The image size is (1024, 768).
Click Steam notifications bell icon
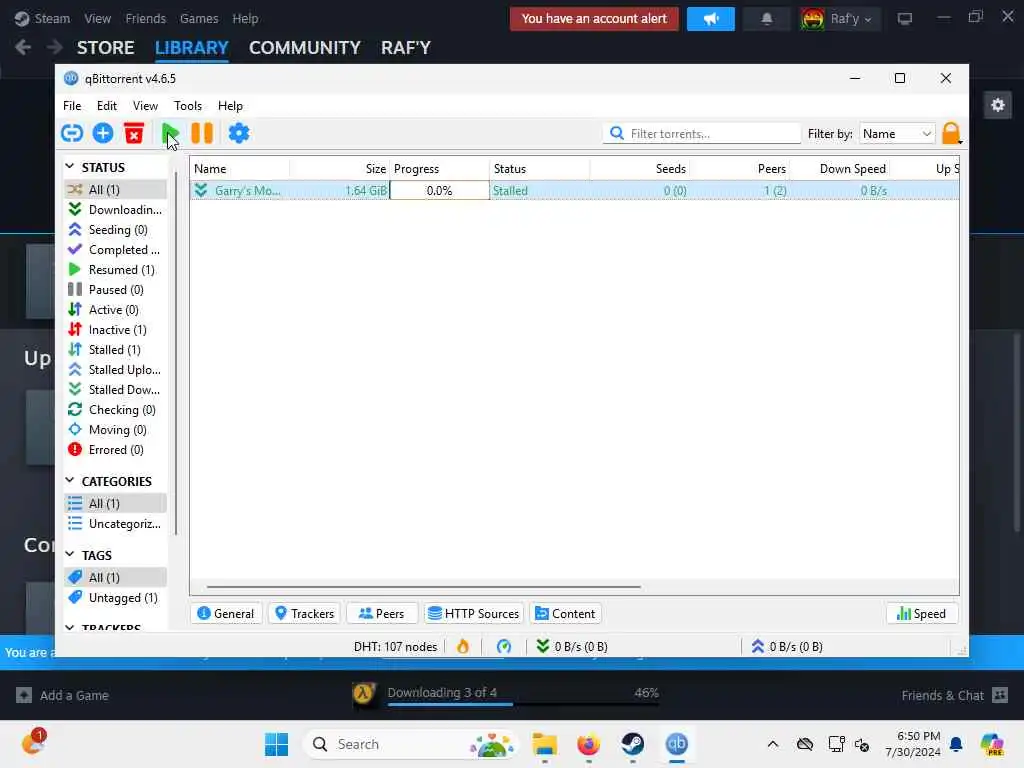pos(767,19)
